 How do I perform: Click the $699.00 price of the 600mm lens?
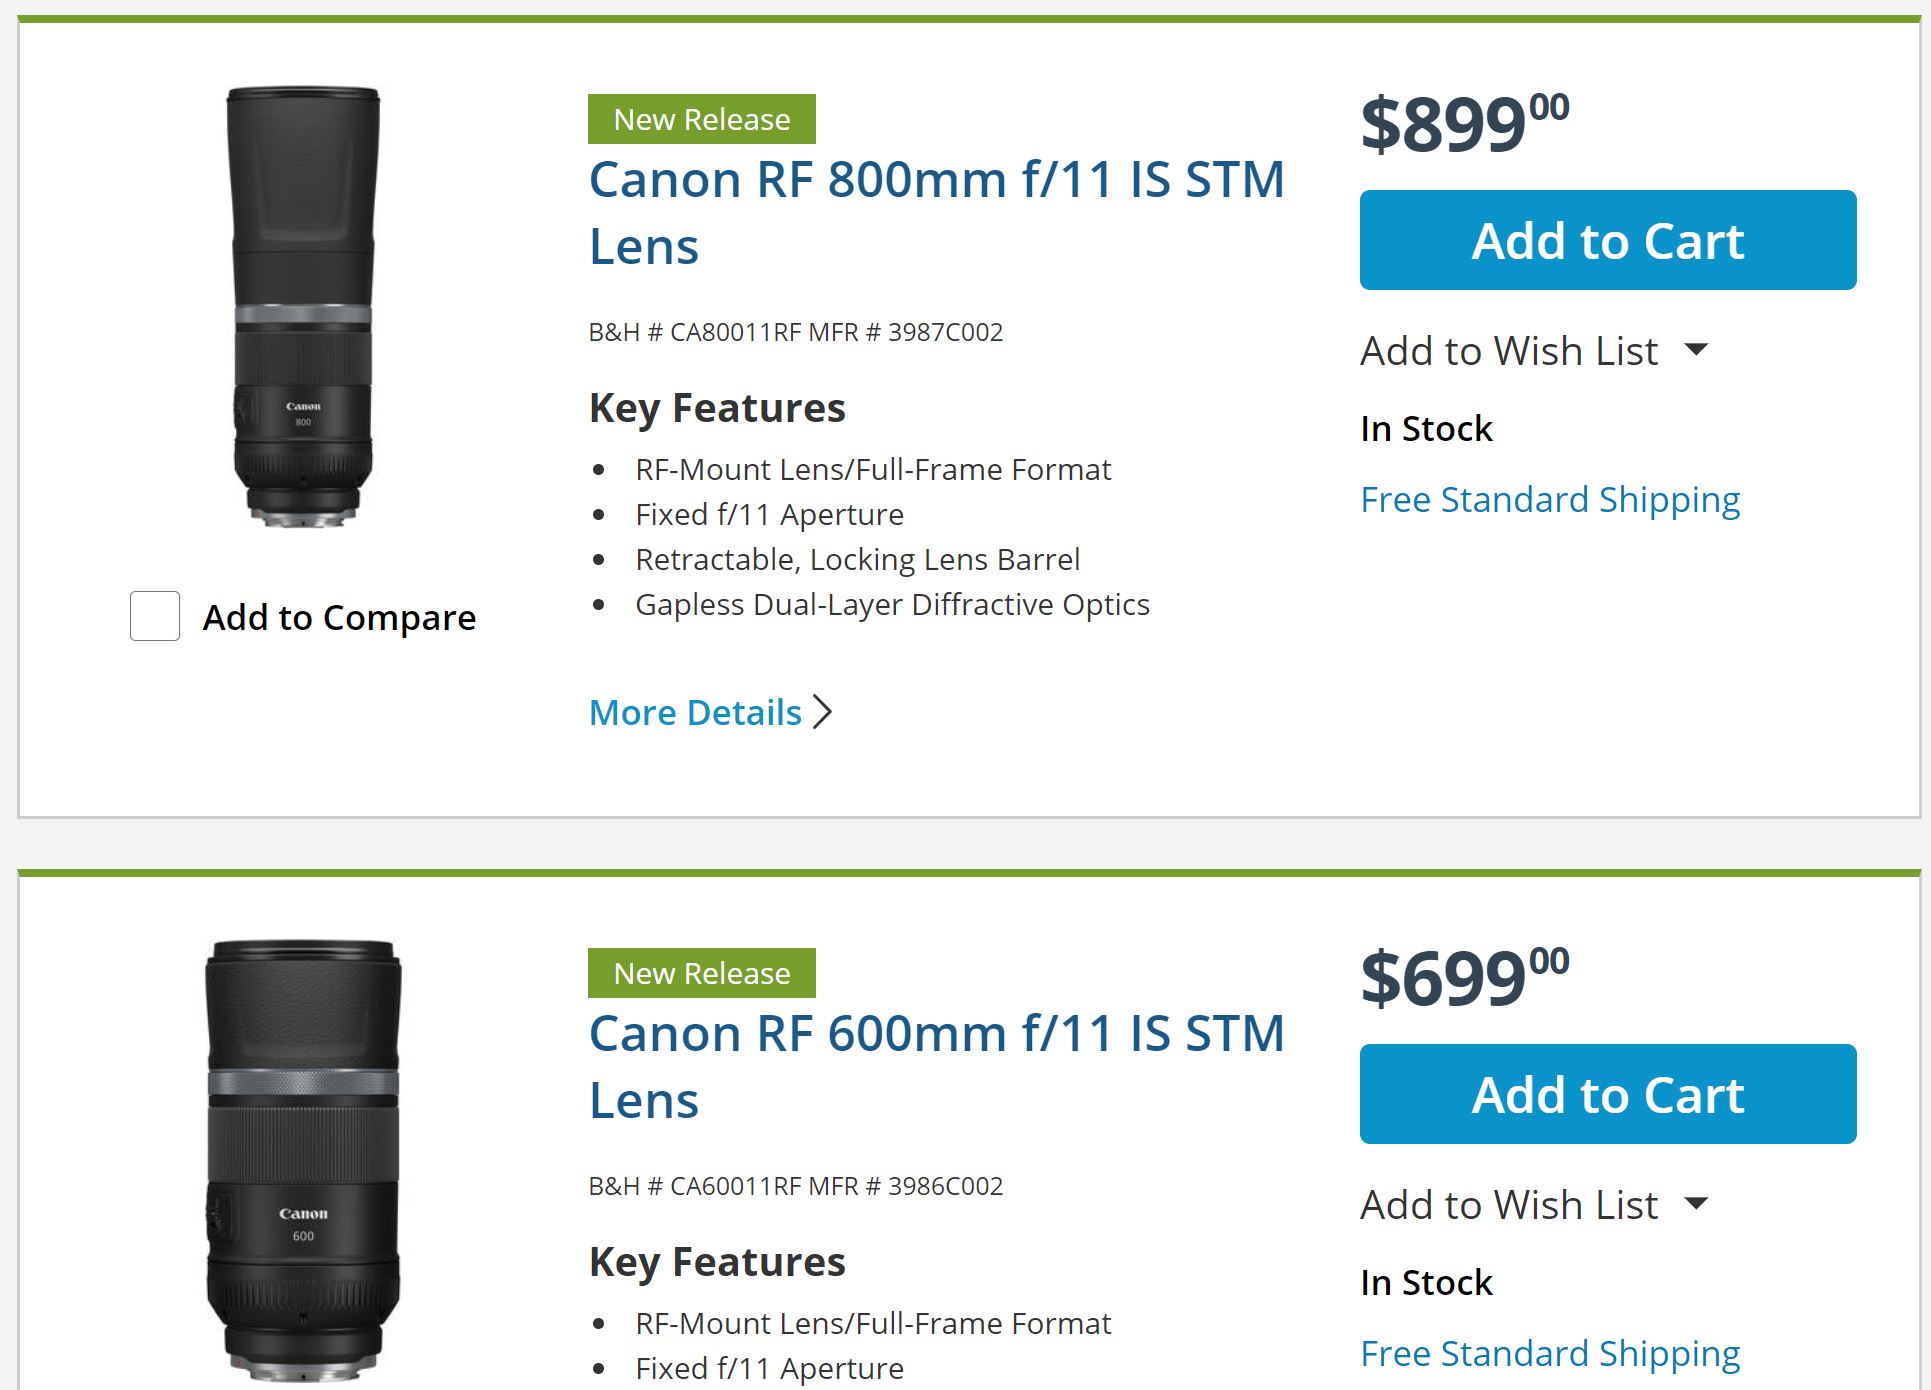coord(1464,978)
